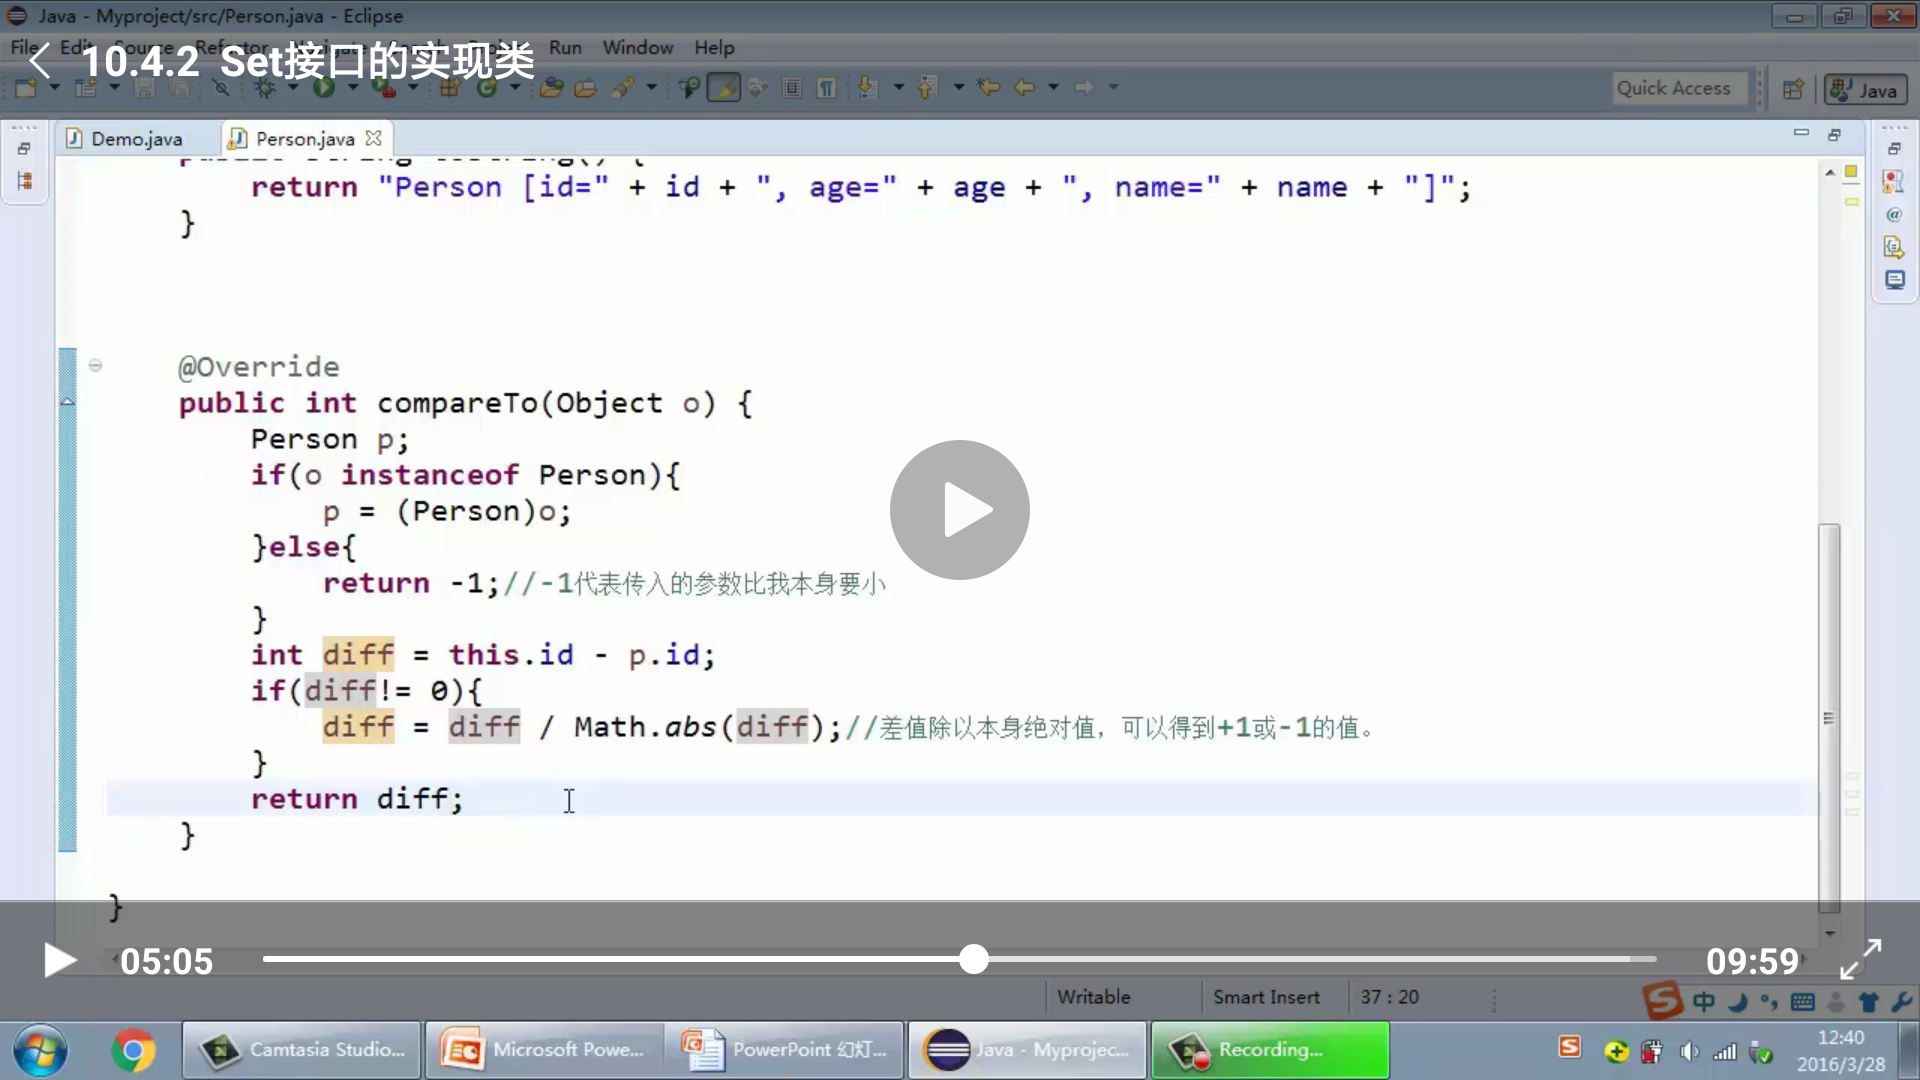Select the Demo.java tab
Image resolution: width=1920 pixels, height=1080 pixels.
pos(136,138)
